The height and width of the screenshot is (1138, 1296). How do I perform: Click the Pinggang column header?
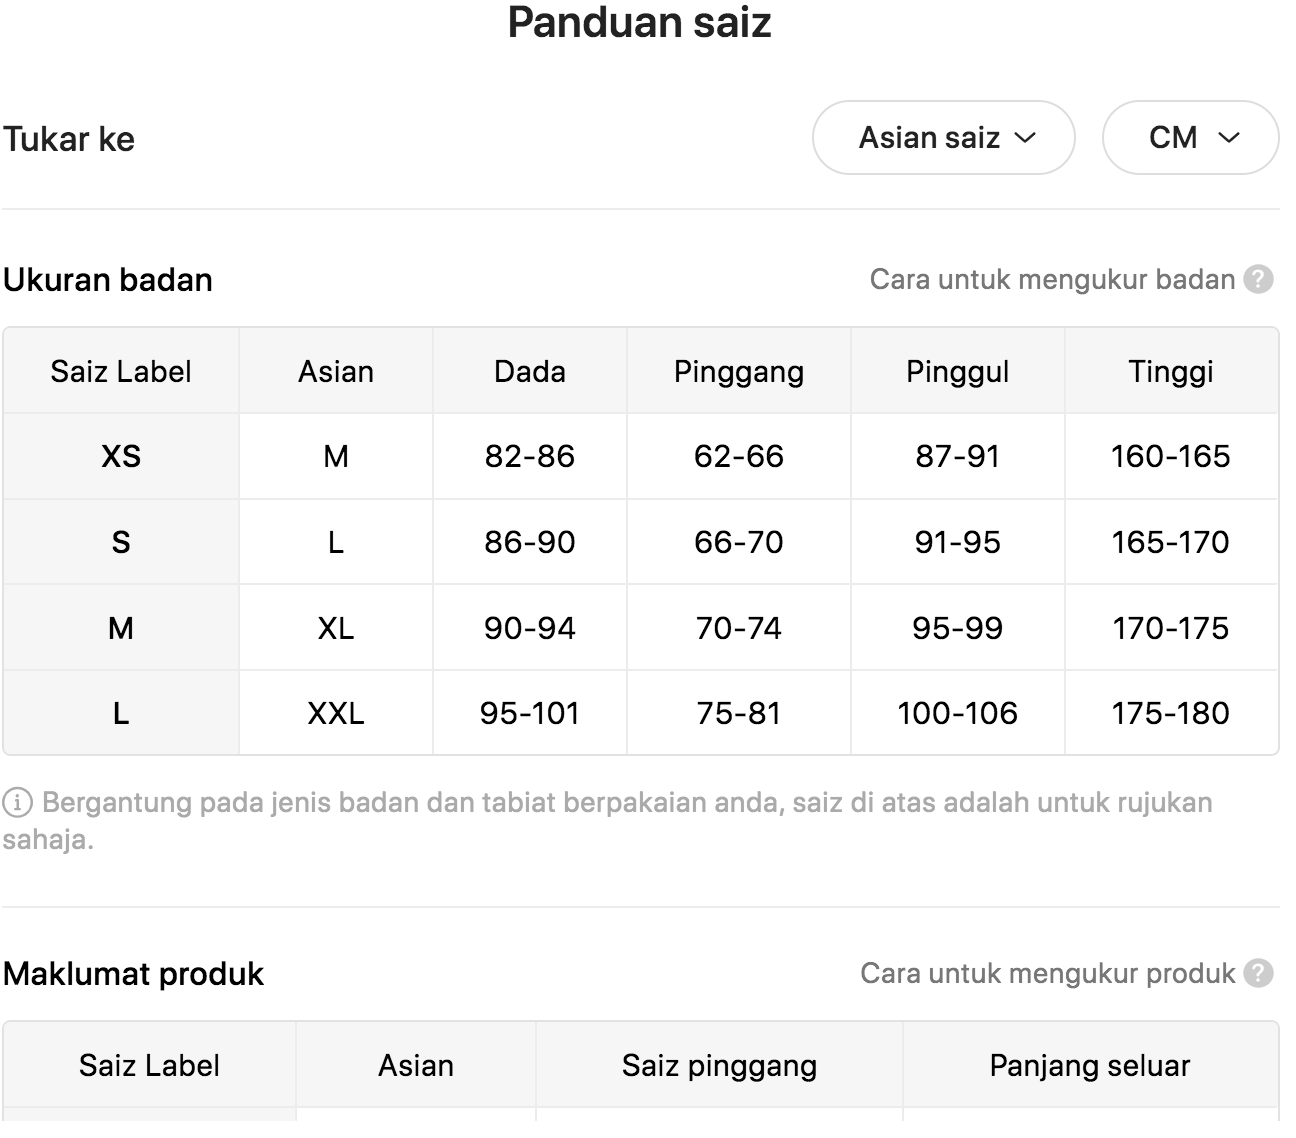(739, 372)
